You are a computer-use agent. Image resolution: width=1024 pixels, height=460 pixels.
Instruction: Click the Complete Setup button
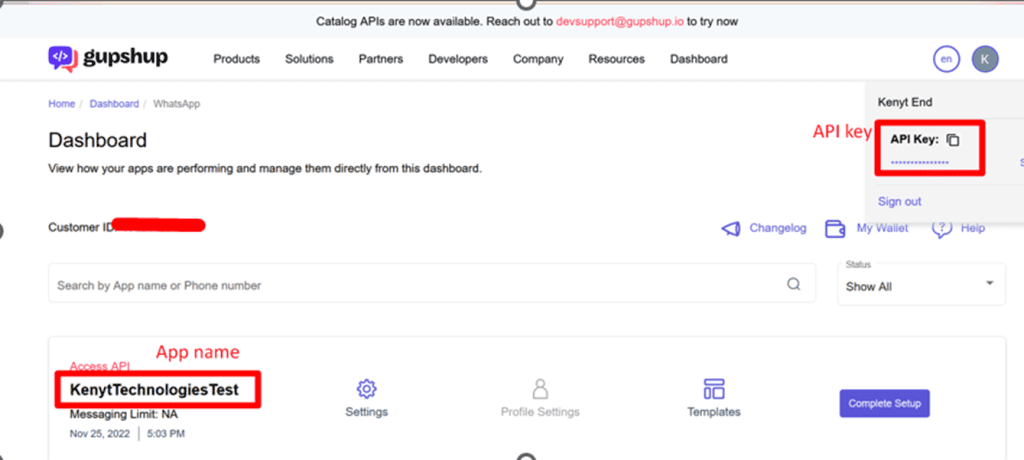pyautogui.click(x=884, y=404)
